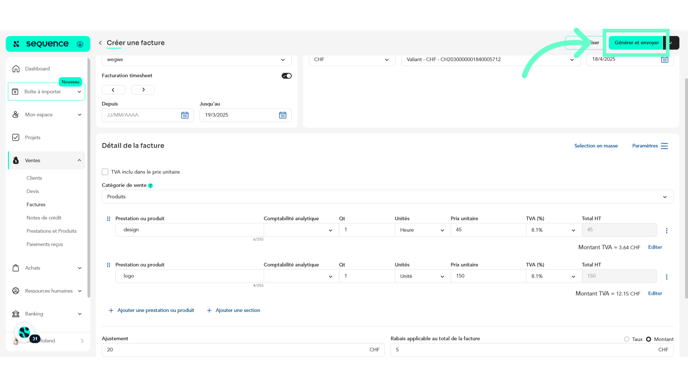Screen dimensions: 688x387
Task: Click the Ressources humaines icon
Action: (x=16, y=290)
